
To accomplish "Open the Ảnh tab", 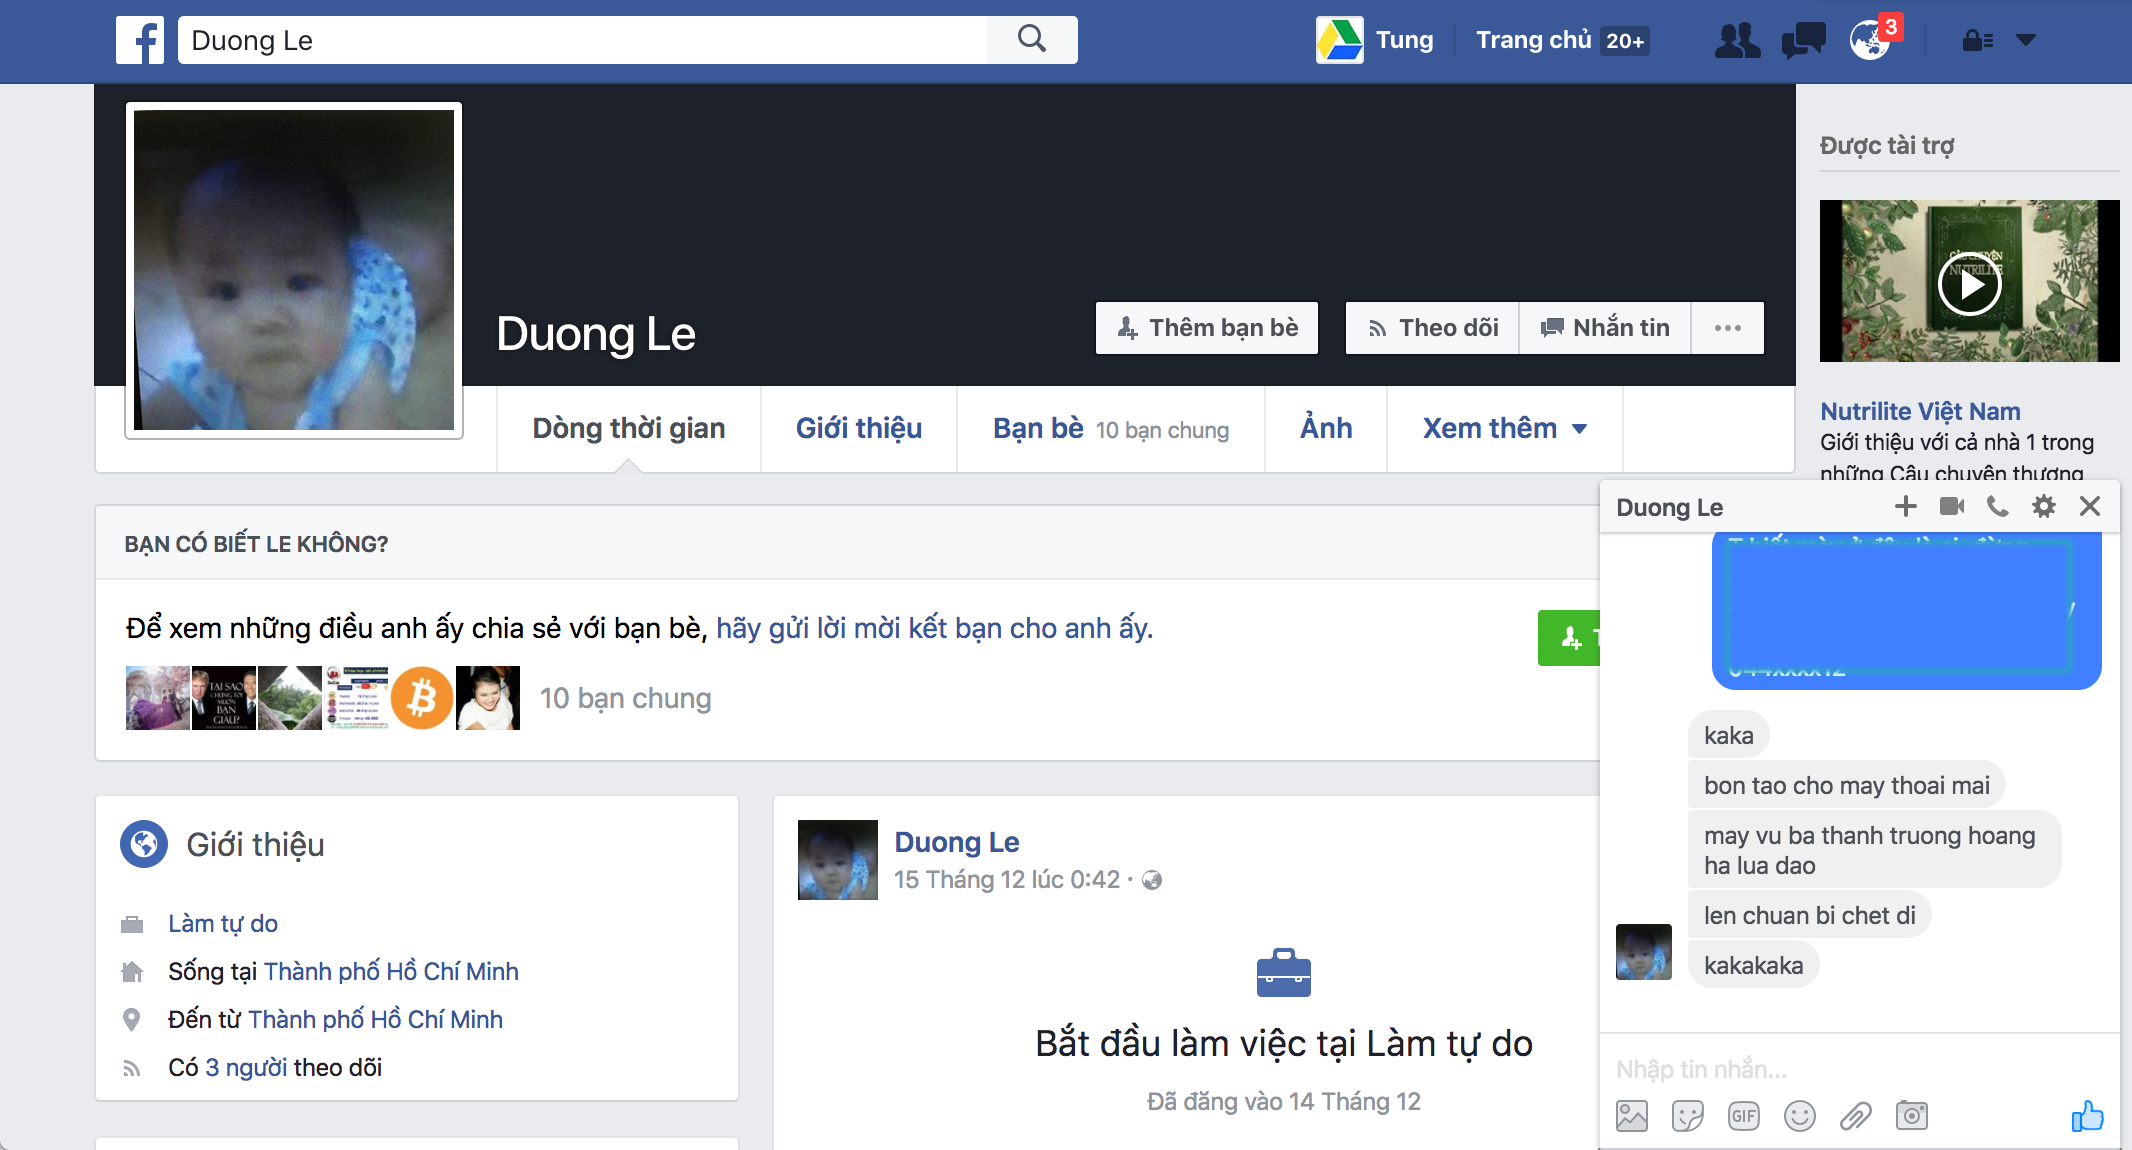I will coord(1325,429).
